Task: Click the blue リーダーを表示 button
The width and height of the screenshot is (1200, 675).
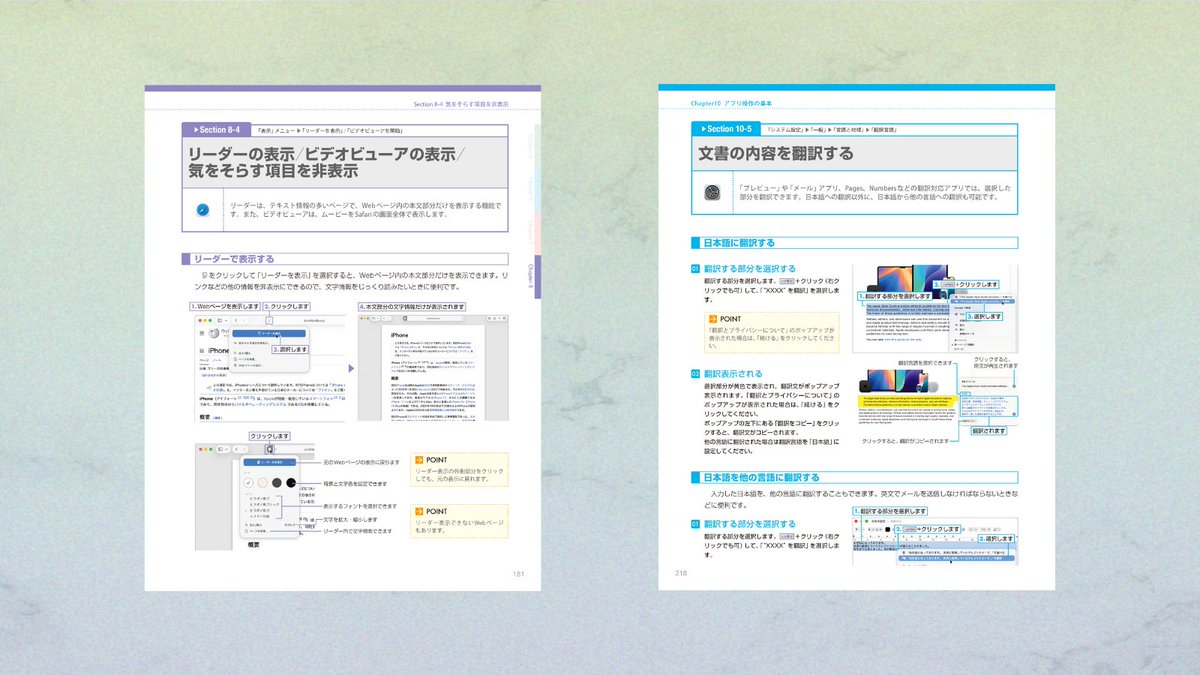Action: point(268,334)
